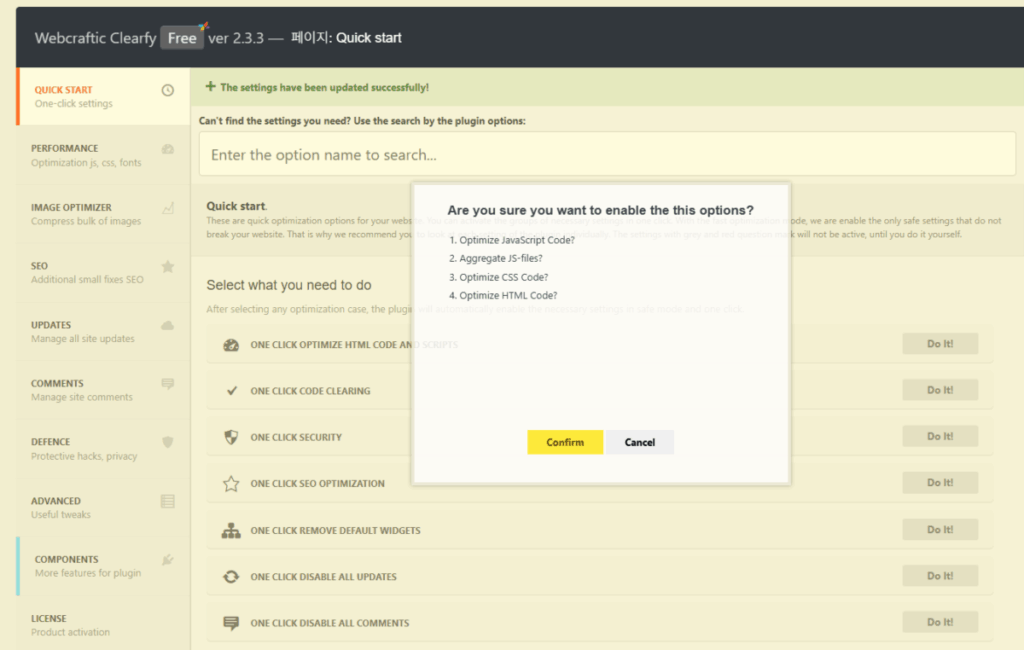Click the clock icon beside Quick Start

167,90
